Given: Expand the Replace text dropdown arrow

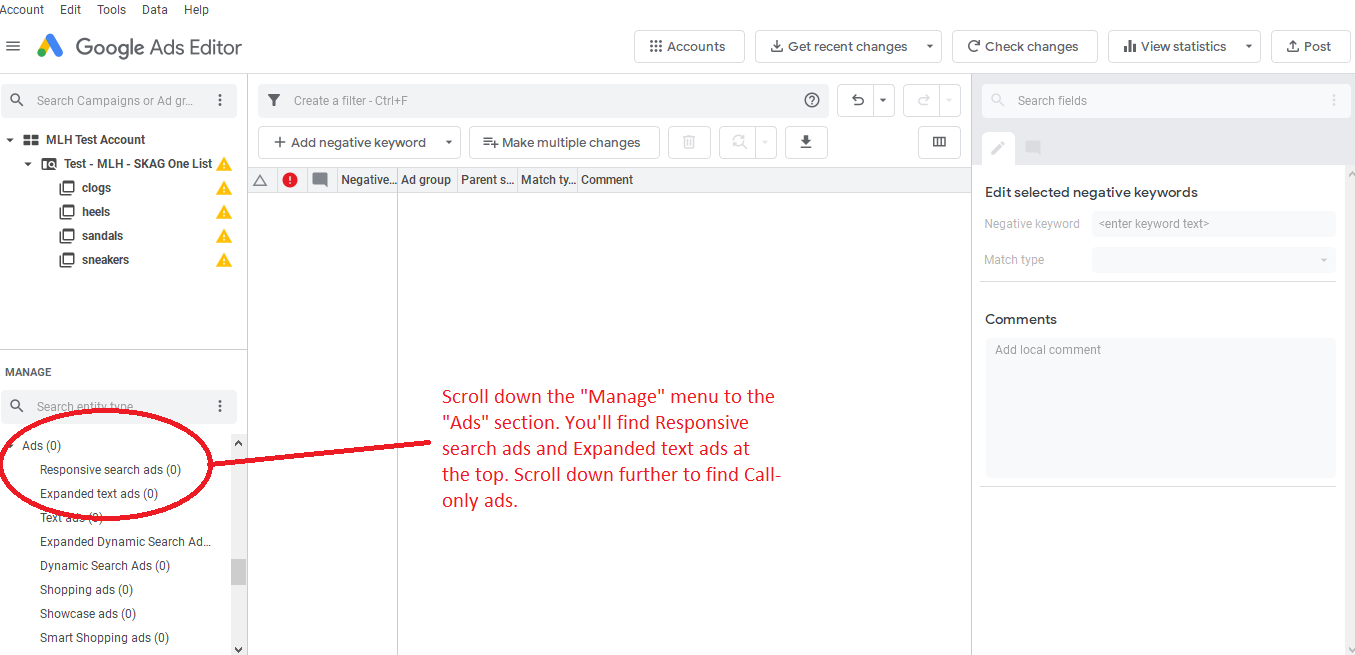Looking at the screenshot, I should (x=765, y=142).
